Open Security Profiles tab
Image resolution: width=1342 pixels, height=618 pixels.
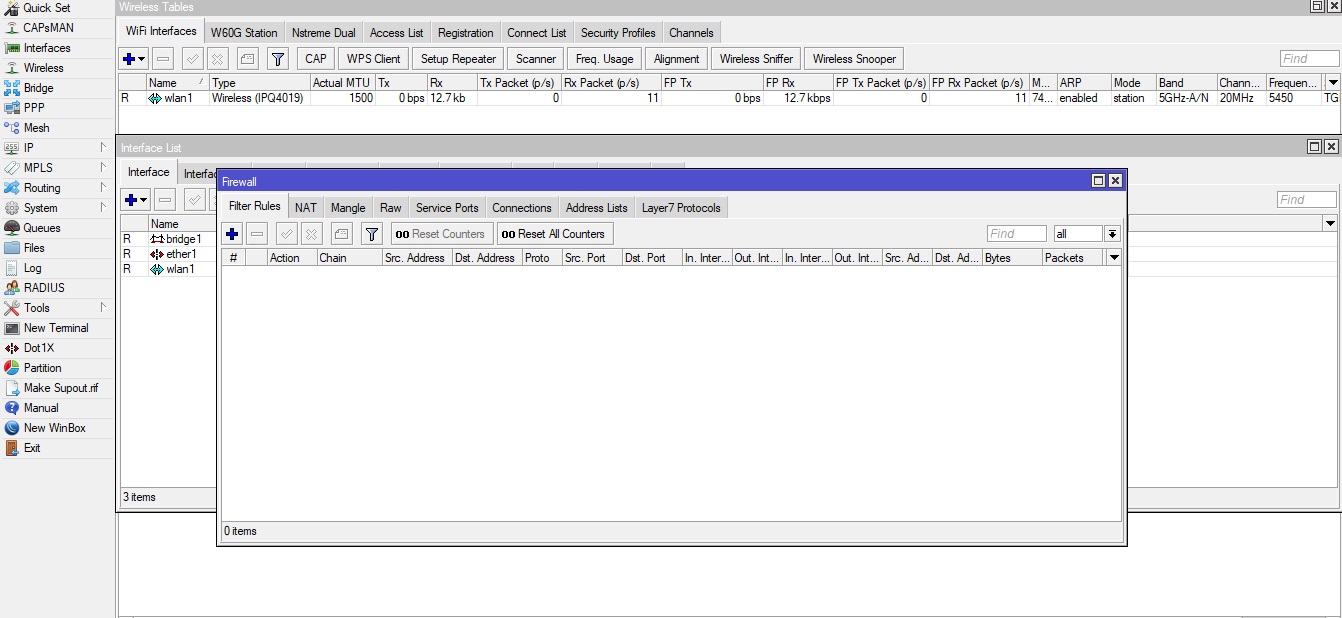(x=618, y=33)
